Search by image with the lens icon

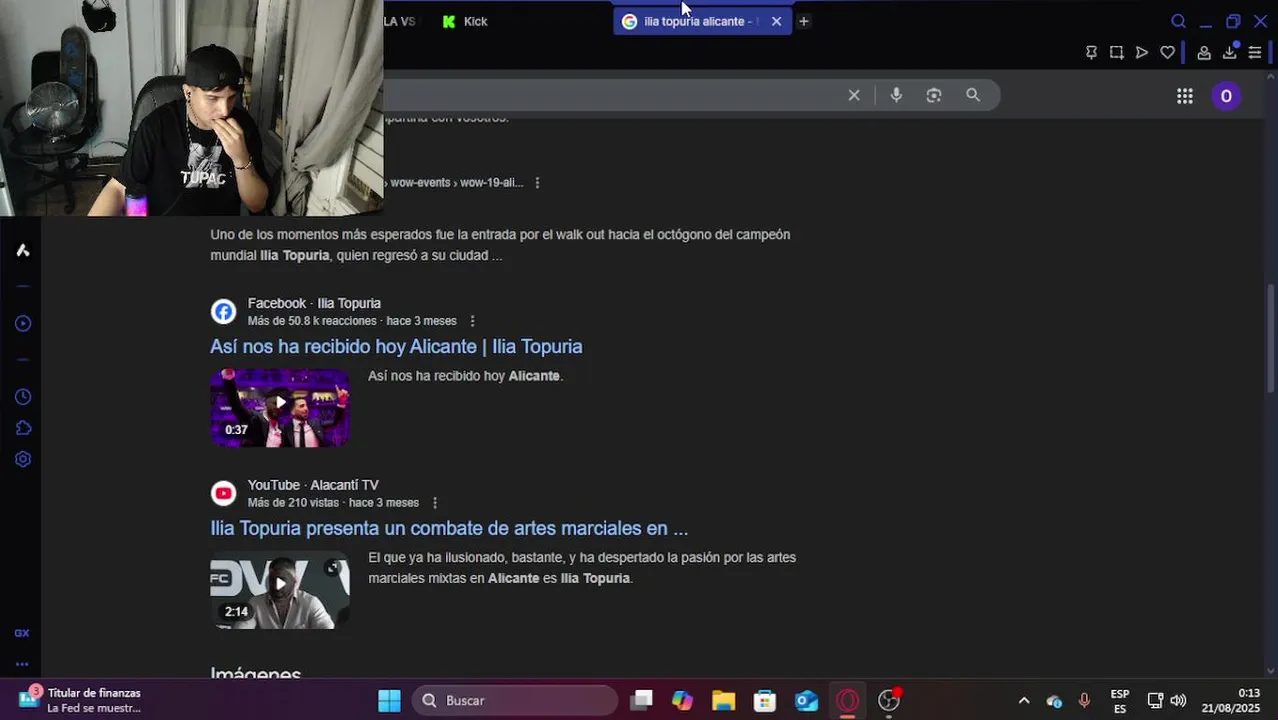(x=934, y=95)
